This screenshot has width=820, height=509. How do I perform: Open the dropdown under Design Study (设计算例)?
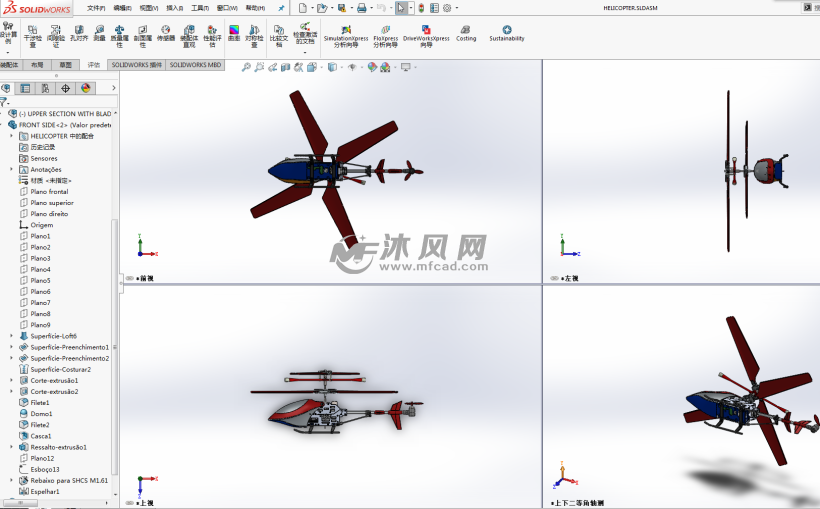[8, 52]
